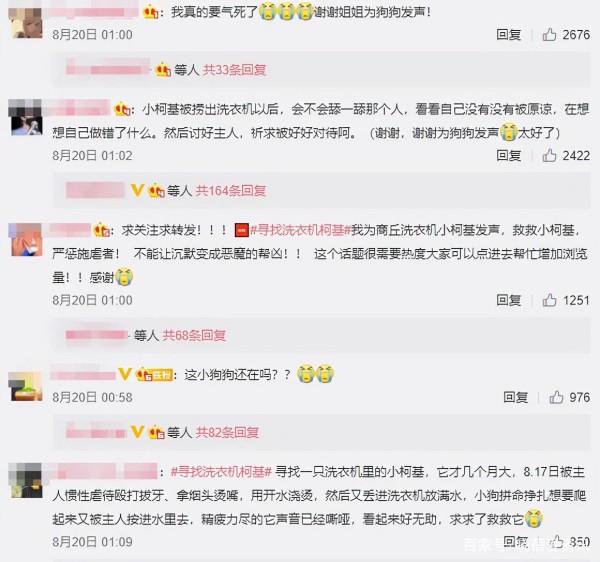Reply to the 8月20日 00:58 comment
This screenshot has width=600, height=562.
point(515,397)
